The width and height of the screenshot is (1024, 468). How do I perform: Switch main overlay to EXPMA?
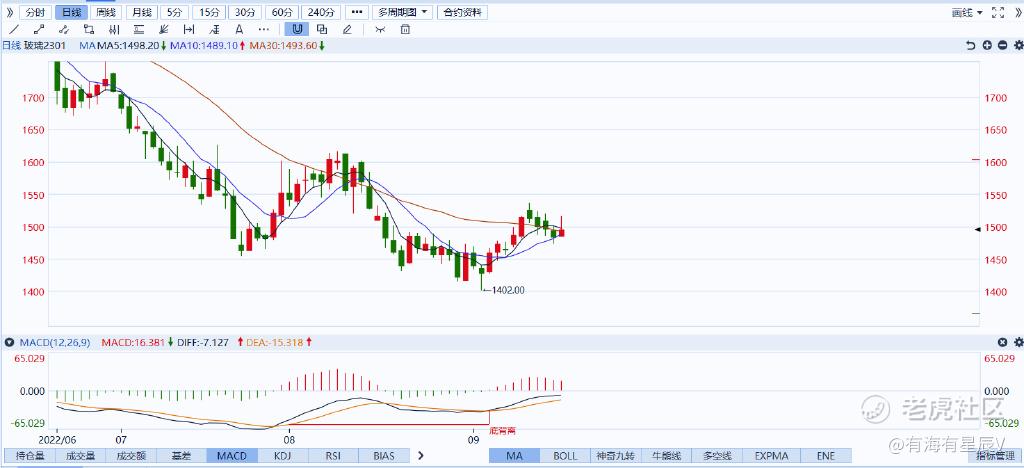point(771,456)
